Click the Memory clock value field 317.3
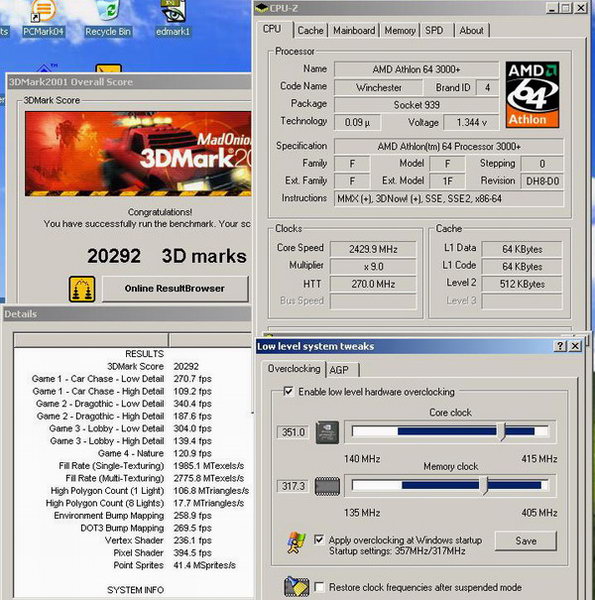 click(x=293, y=486)
